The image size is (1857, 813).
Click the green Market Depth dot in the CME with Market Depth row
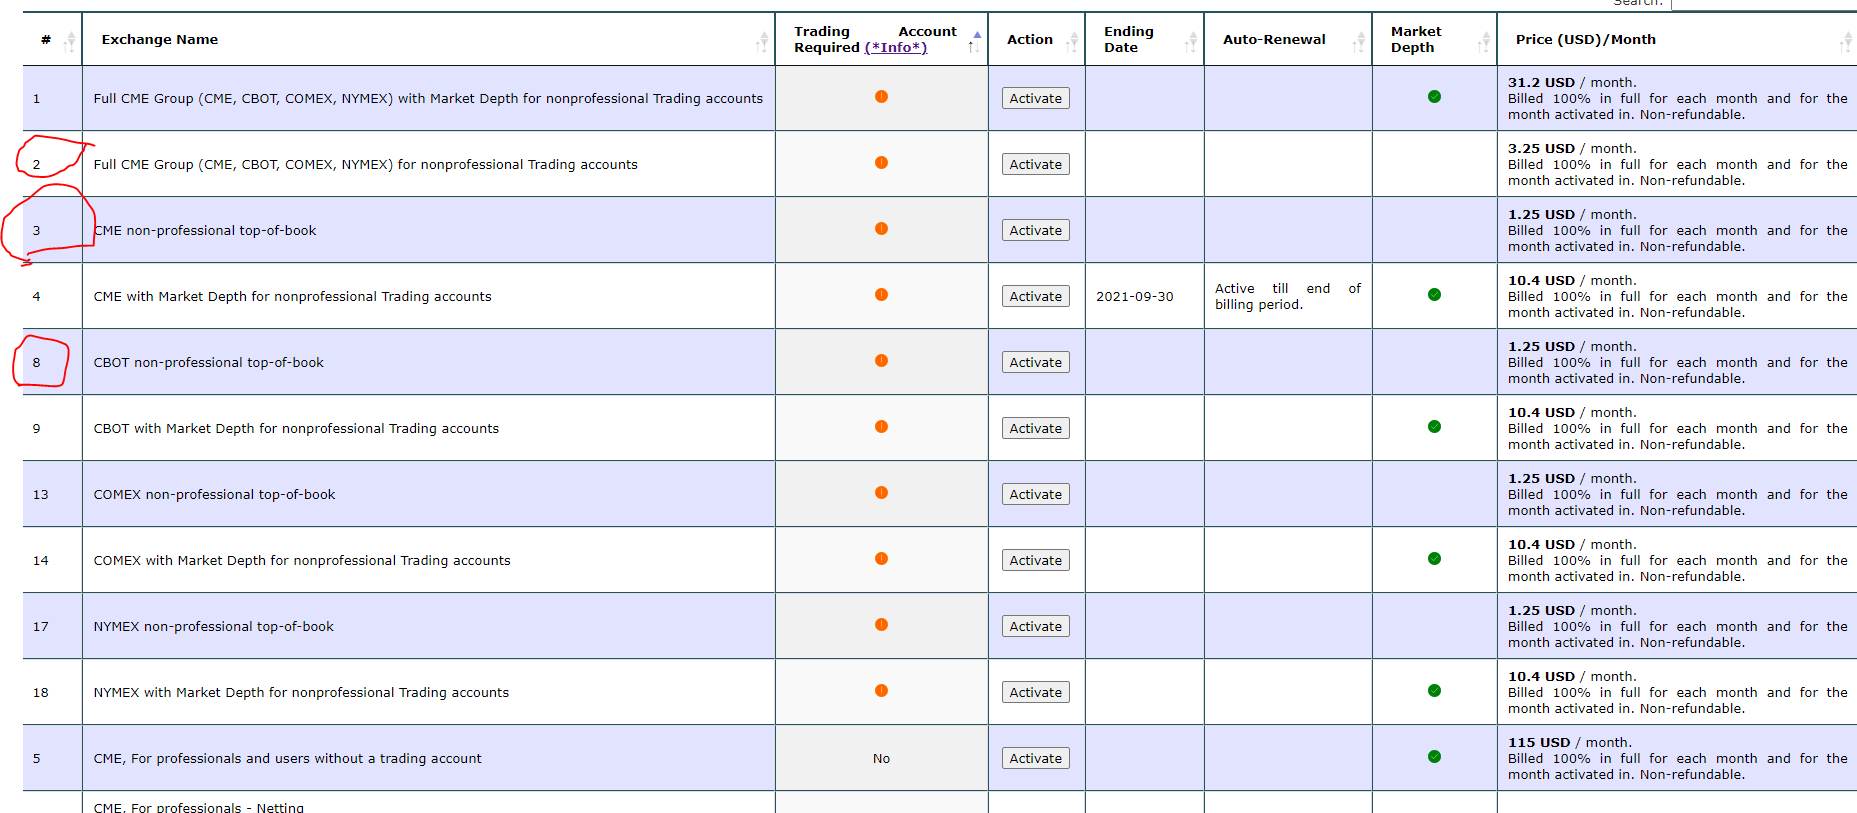point(1434,295)
